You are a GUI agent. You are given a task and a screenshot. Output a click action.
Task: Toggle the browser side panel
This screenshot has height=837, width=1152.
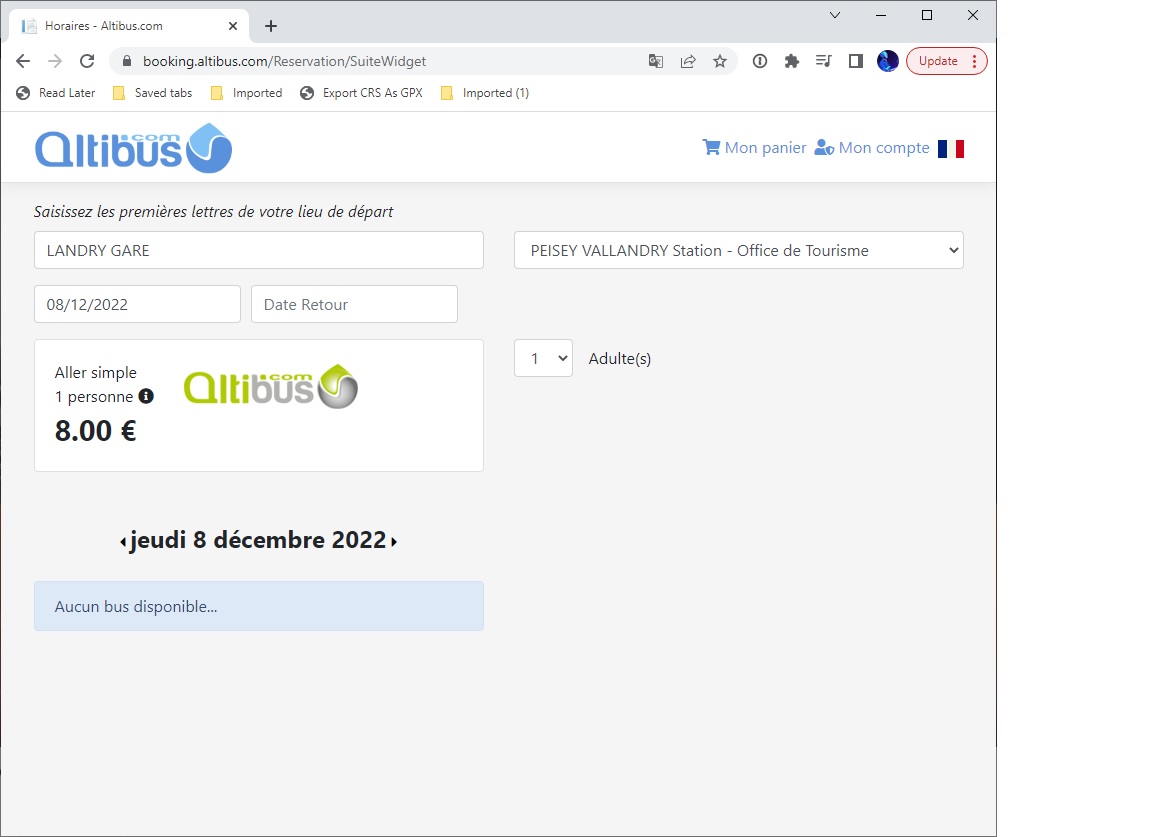855,61
